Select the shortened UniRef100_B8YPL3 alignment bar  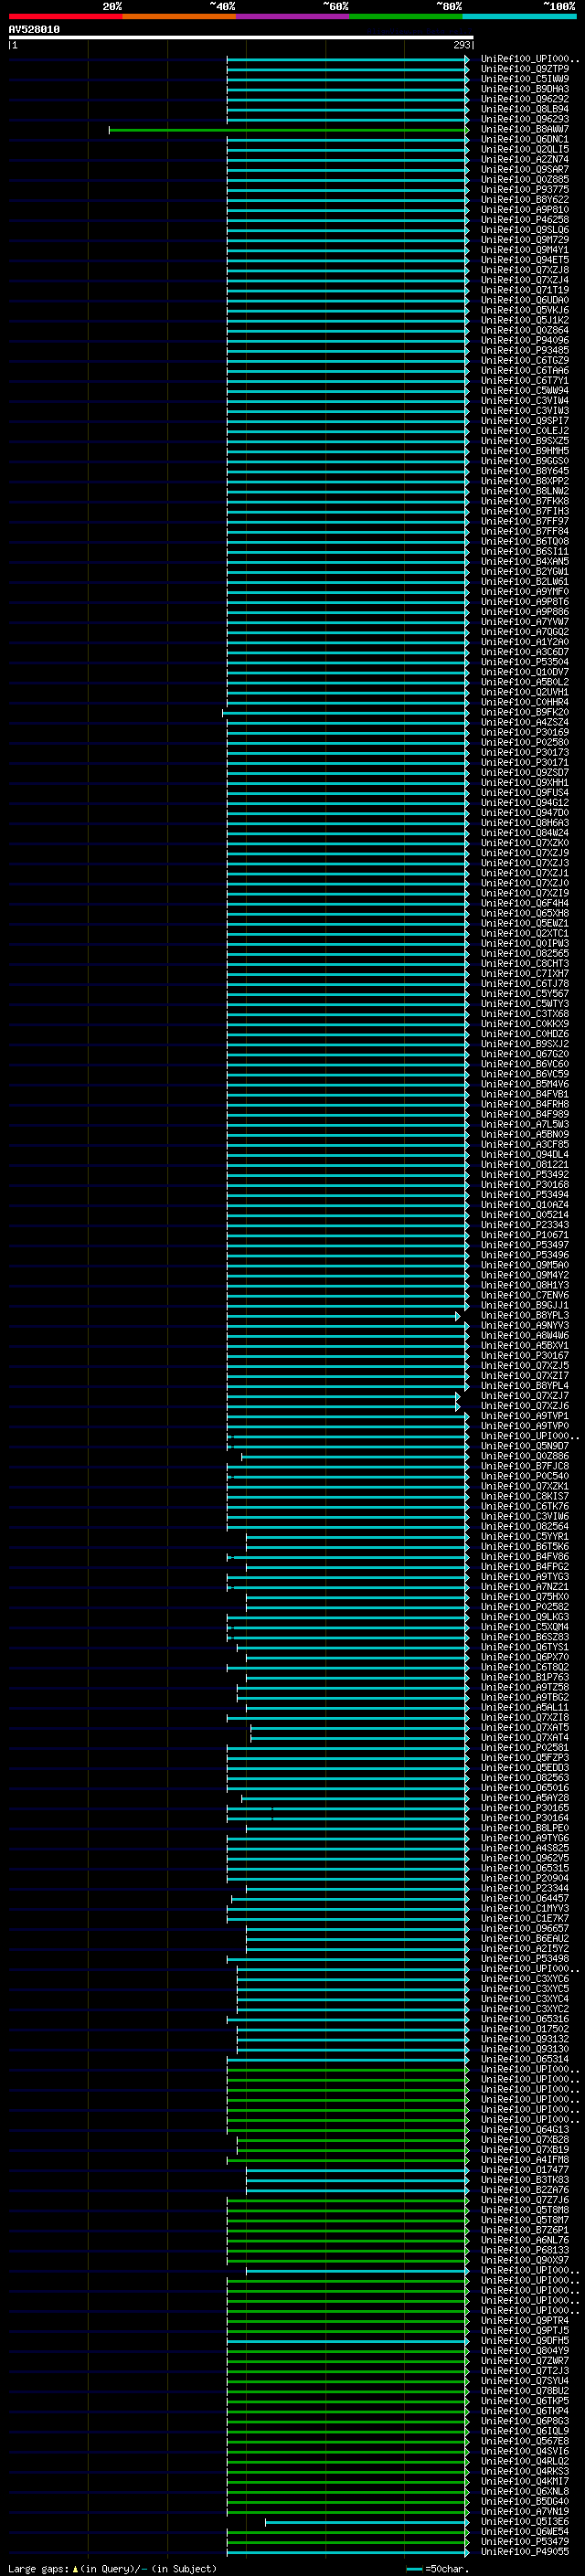(343, 1316)
